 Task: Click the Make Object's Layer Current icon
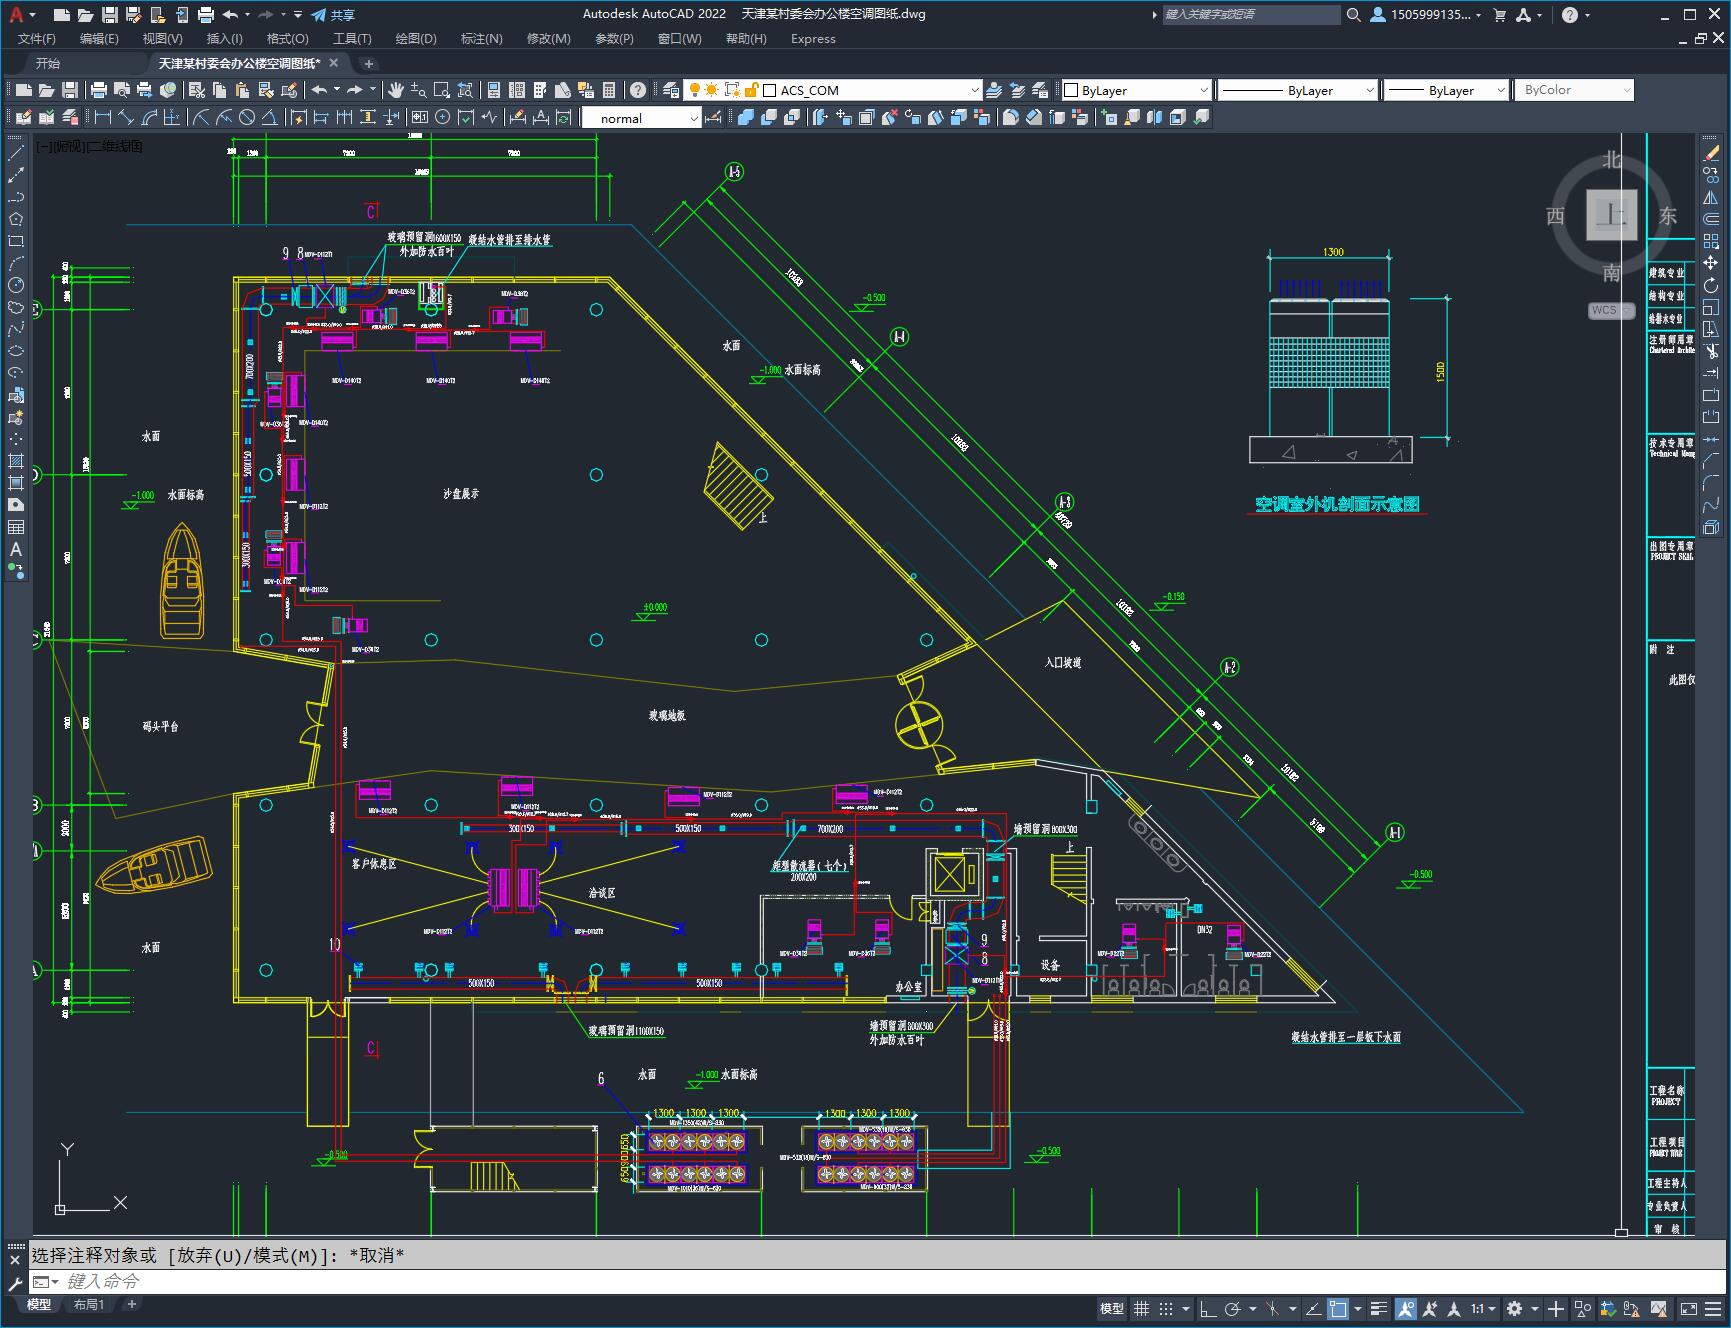tap(994, 90)
